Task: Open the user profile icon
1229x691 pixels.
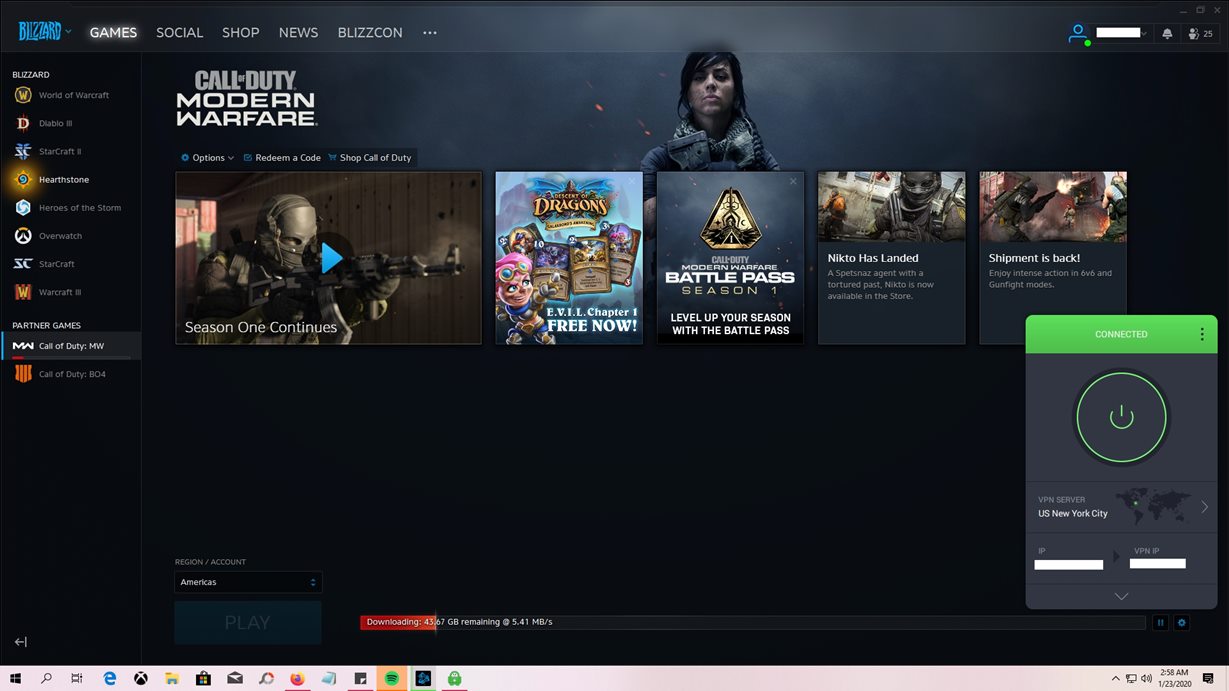Action: tap(1078, 33)
